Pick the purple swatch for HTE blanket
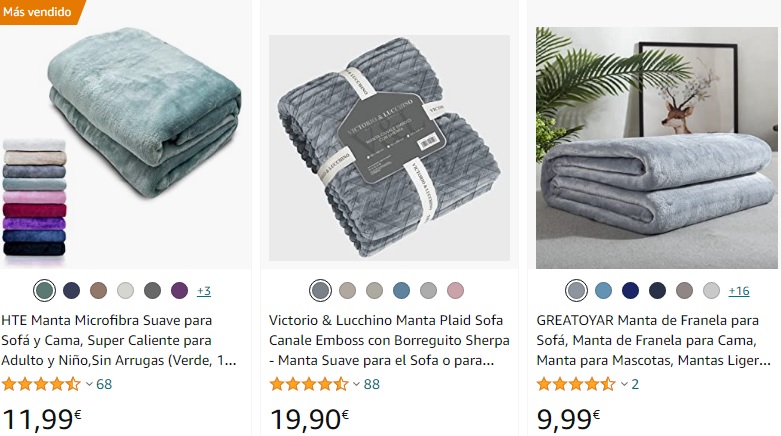This screenshot has height=436, width=781. [x=179, y=291]
